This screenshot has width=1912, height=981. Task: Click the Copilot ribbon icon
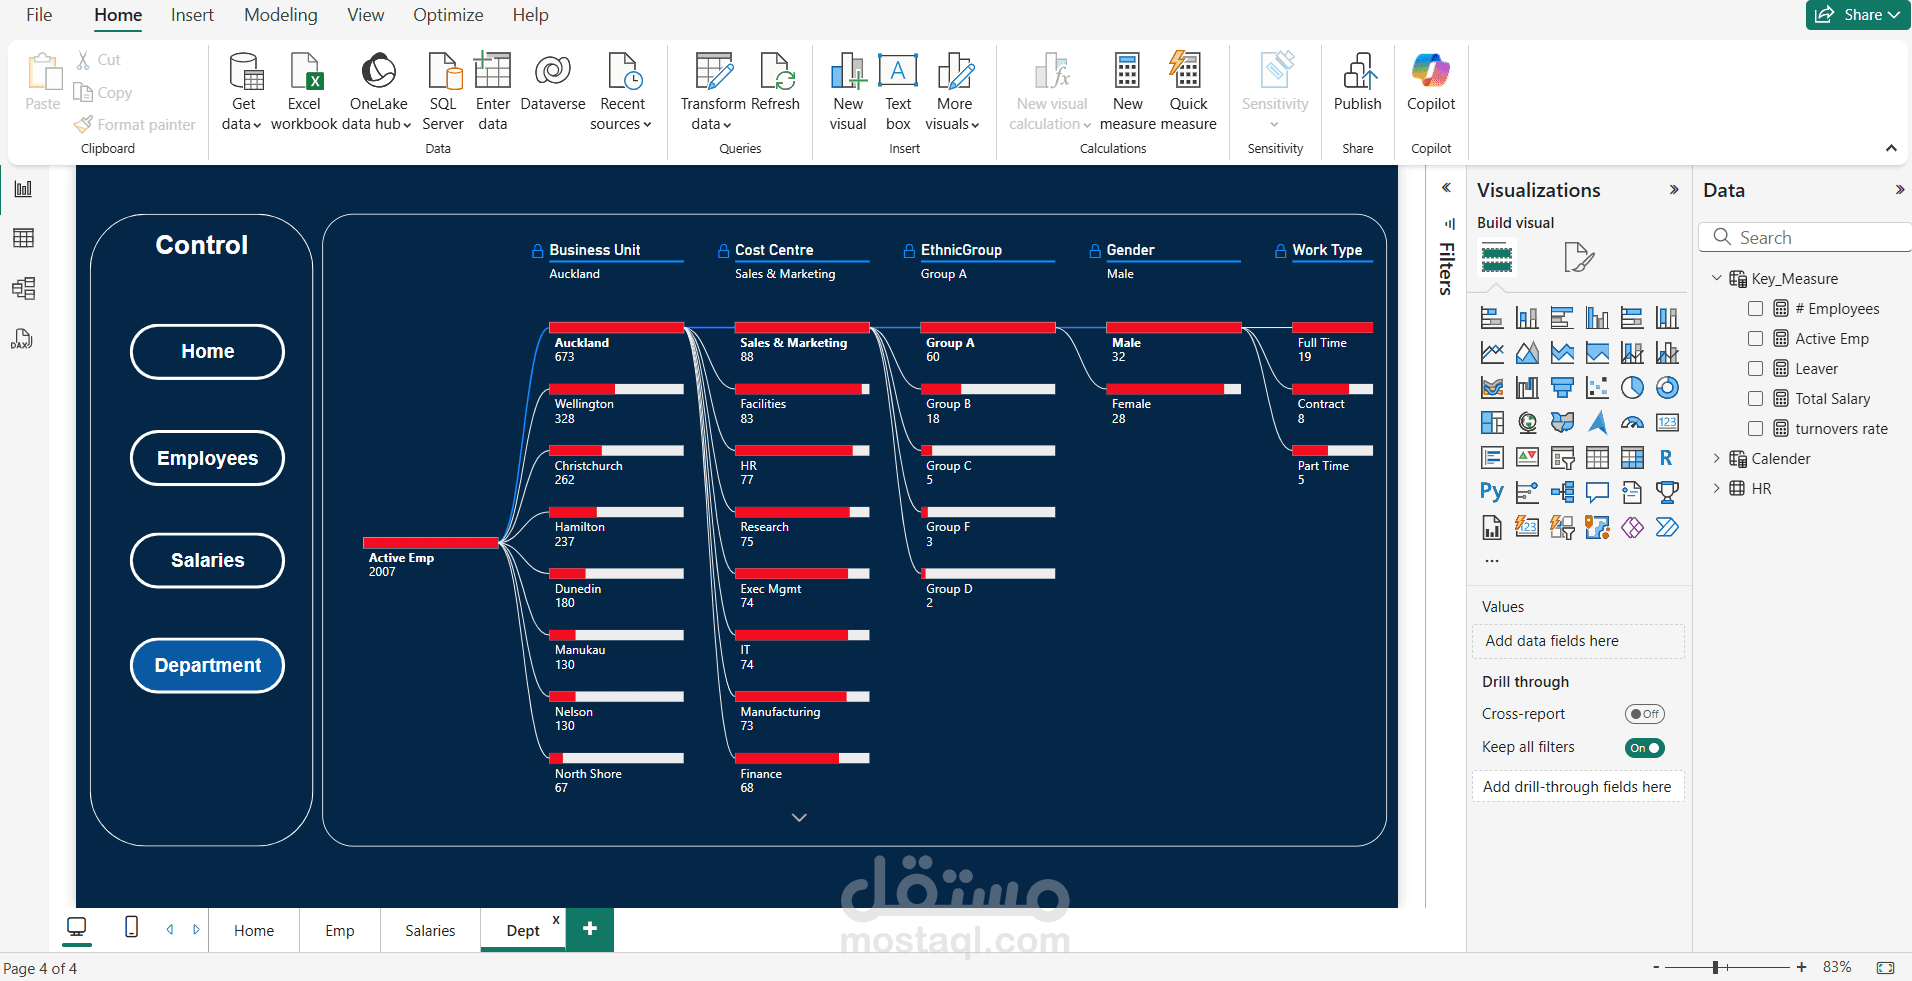click(1431, 82)
